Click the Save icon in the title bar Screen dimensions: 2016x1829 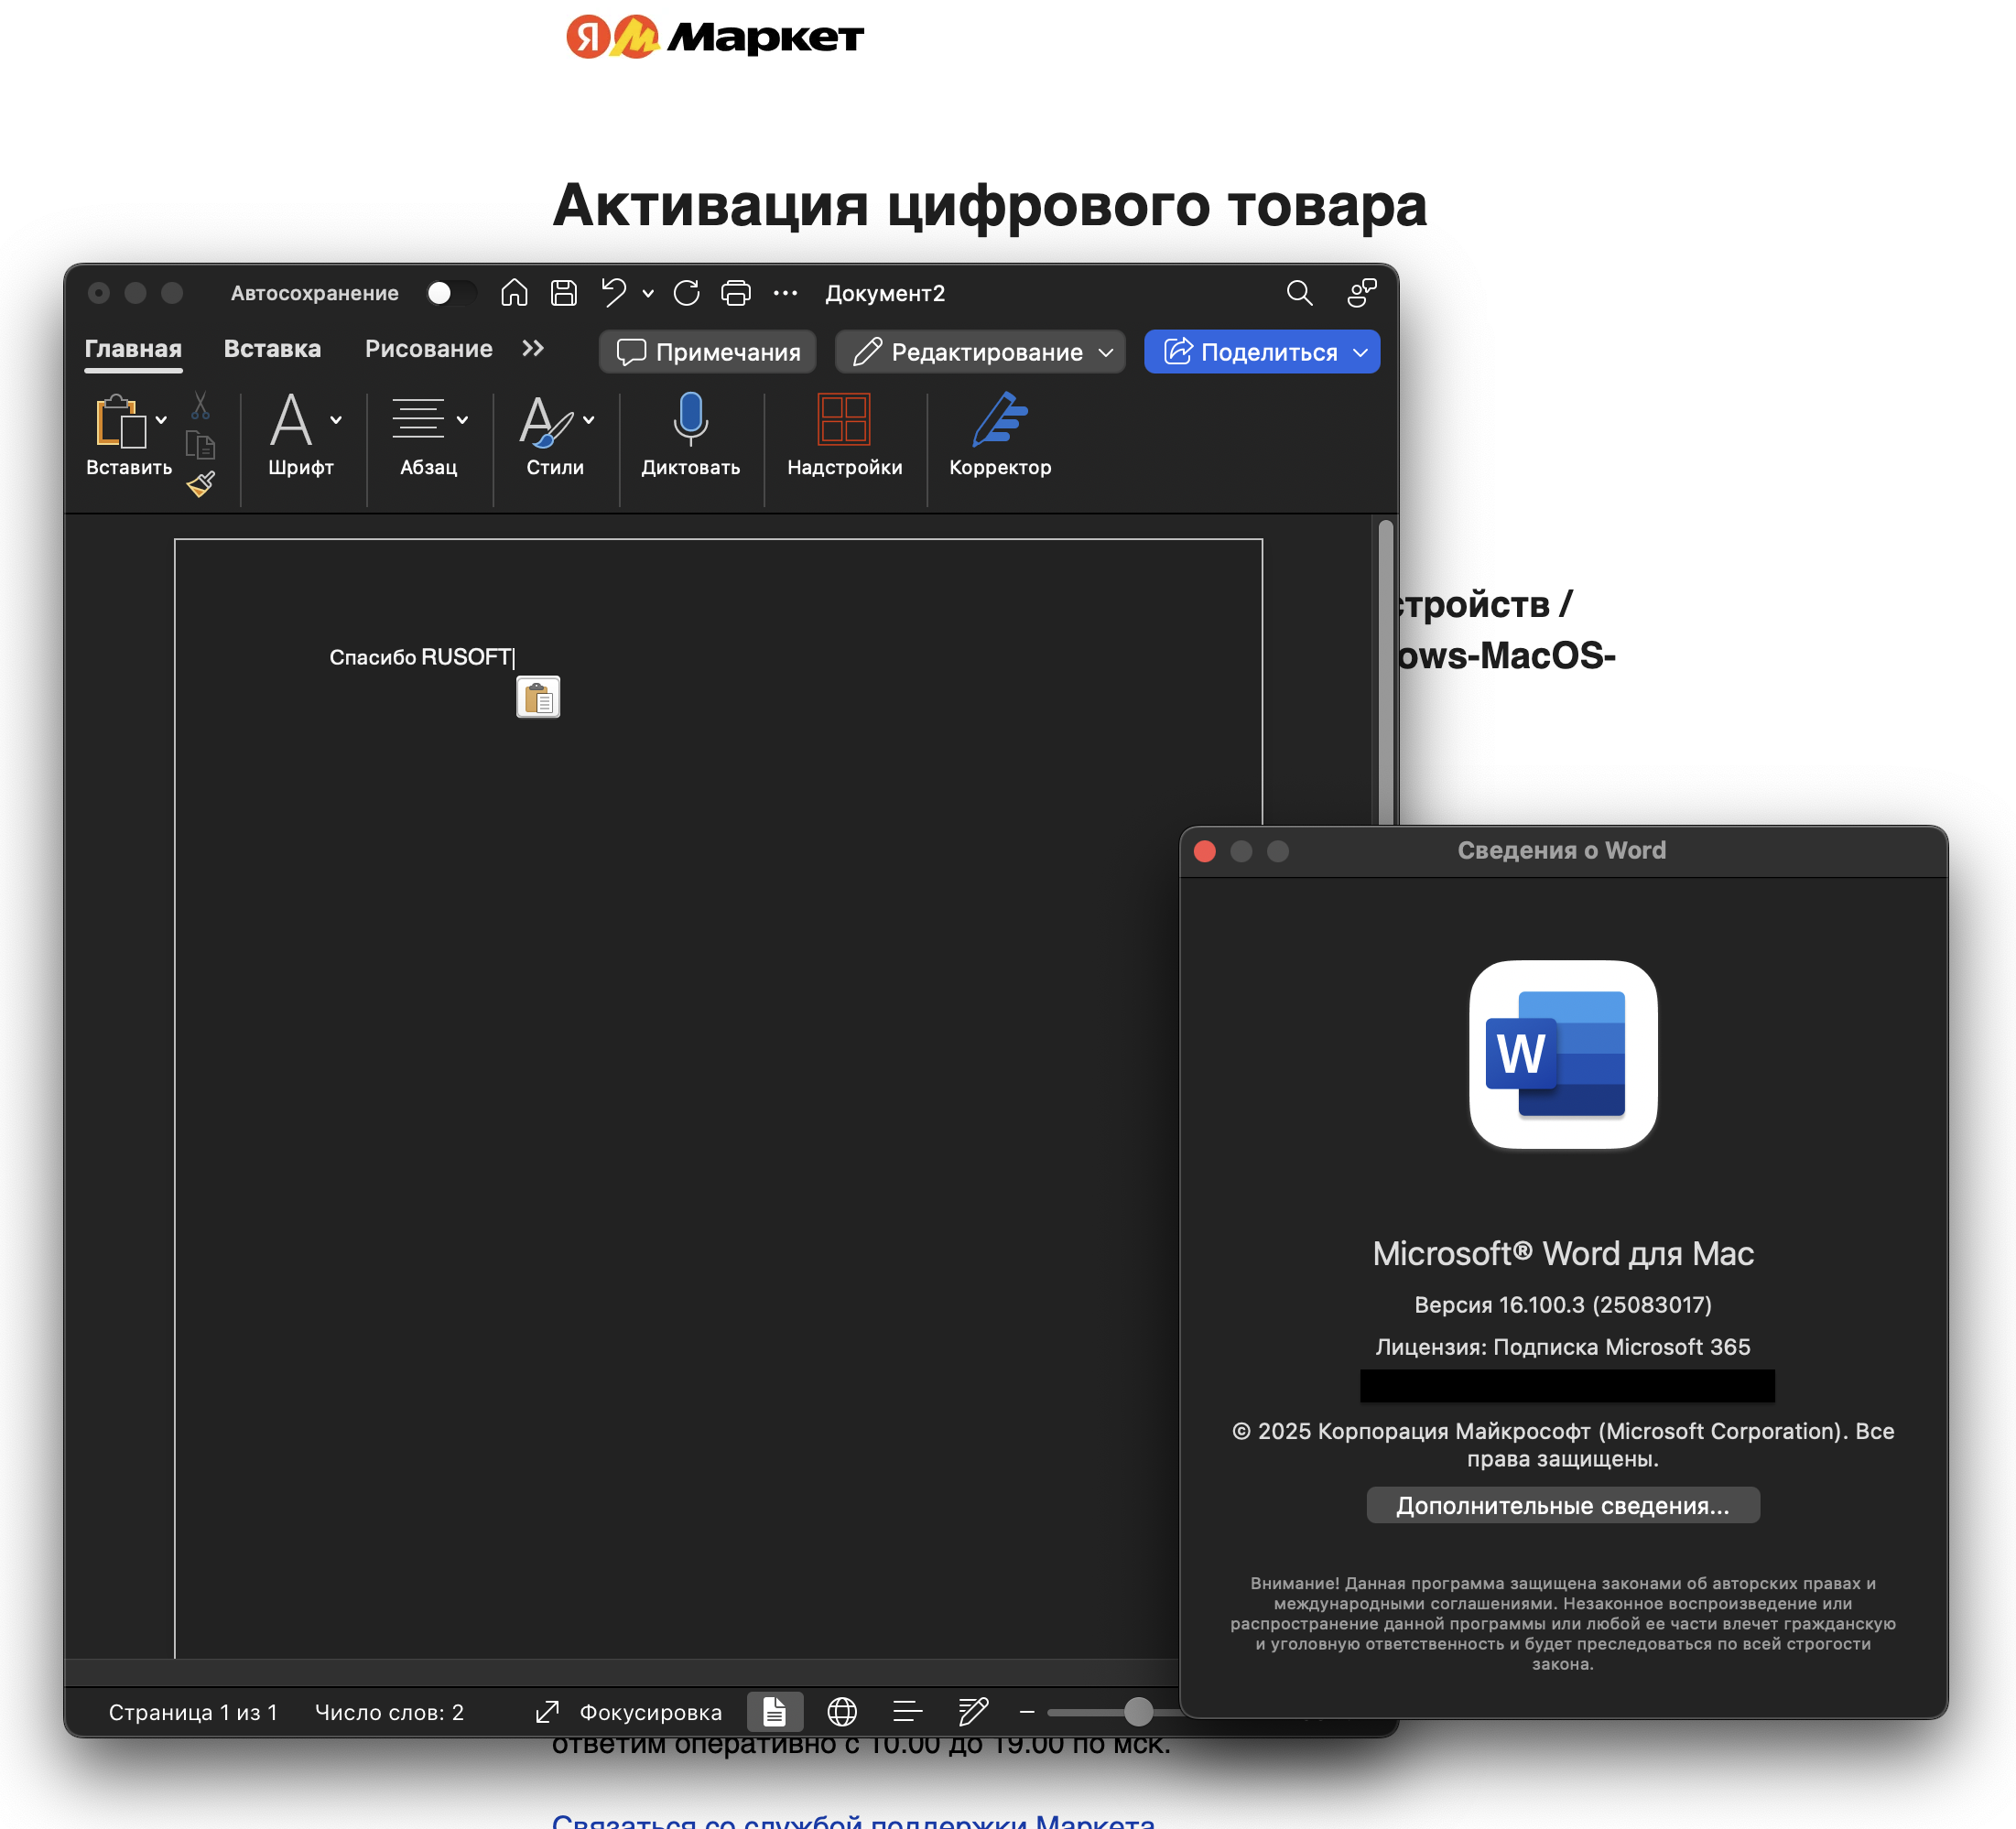(564, 293)
